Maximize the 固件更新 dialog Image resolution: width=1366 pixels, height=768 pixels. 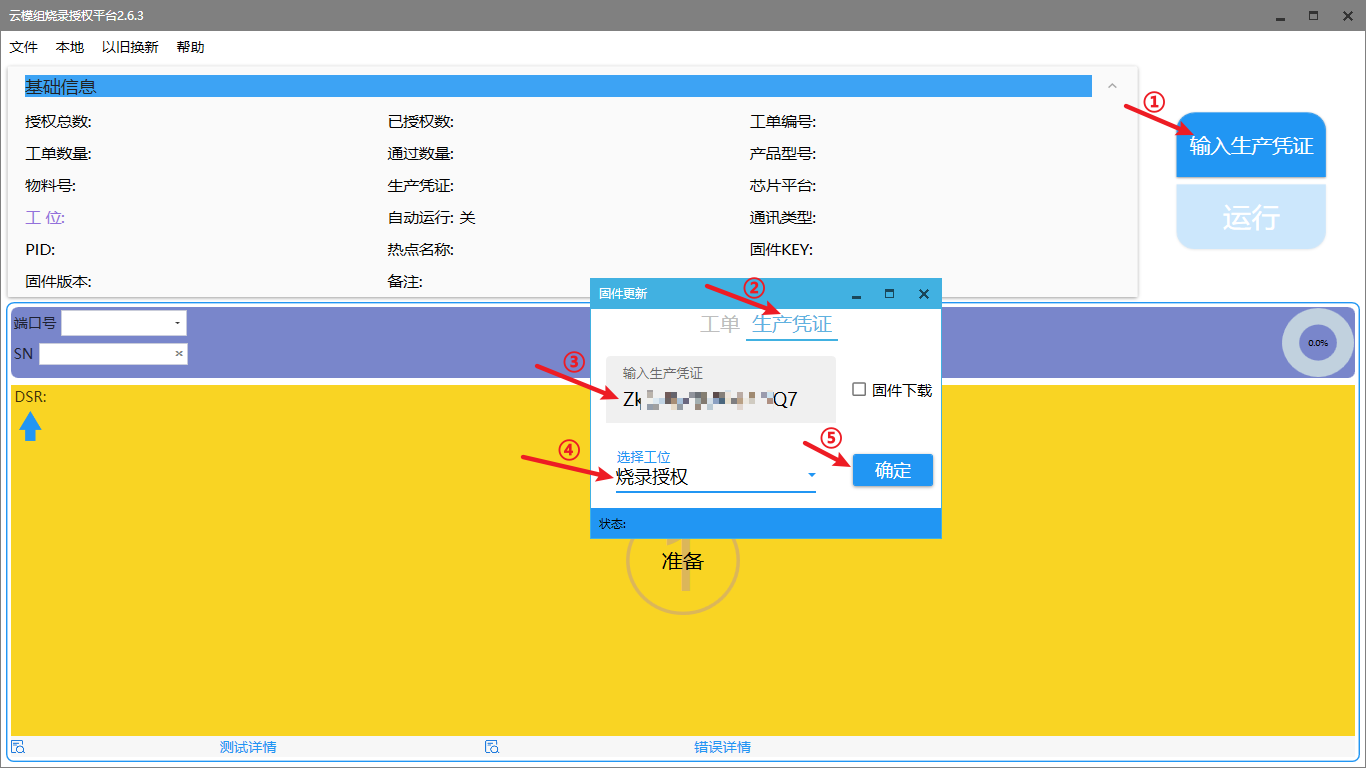[x=890, y=294]
